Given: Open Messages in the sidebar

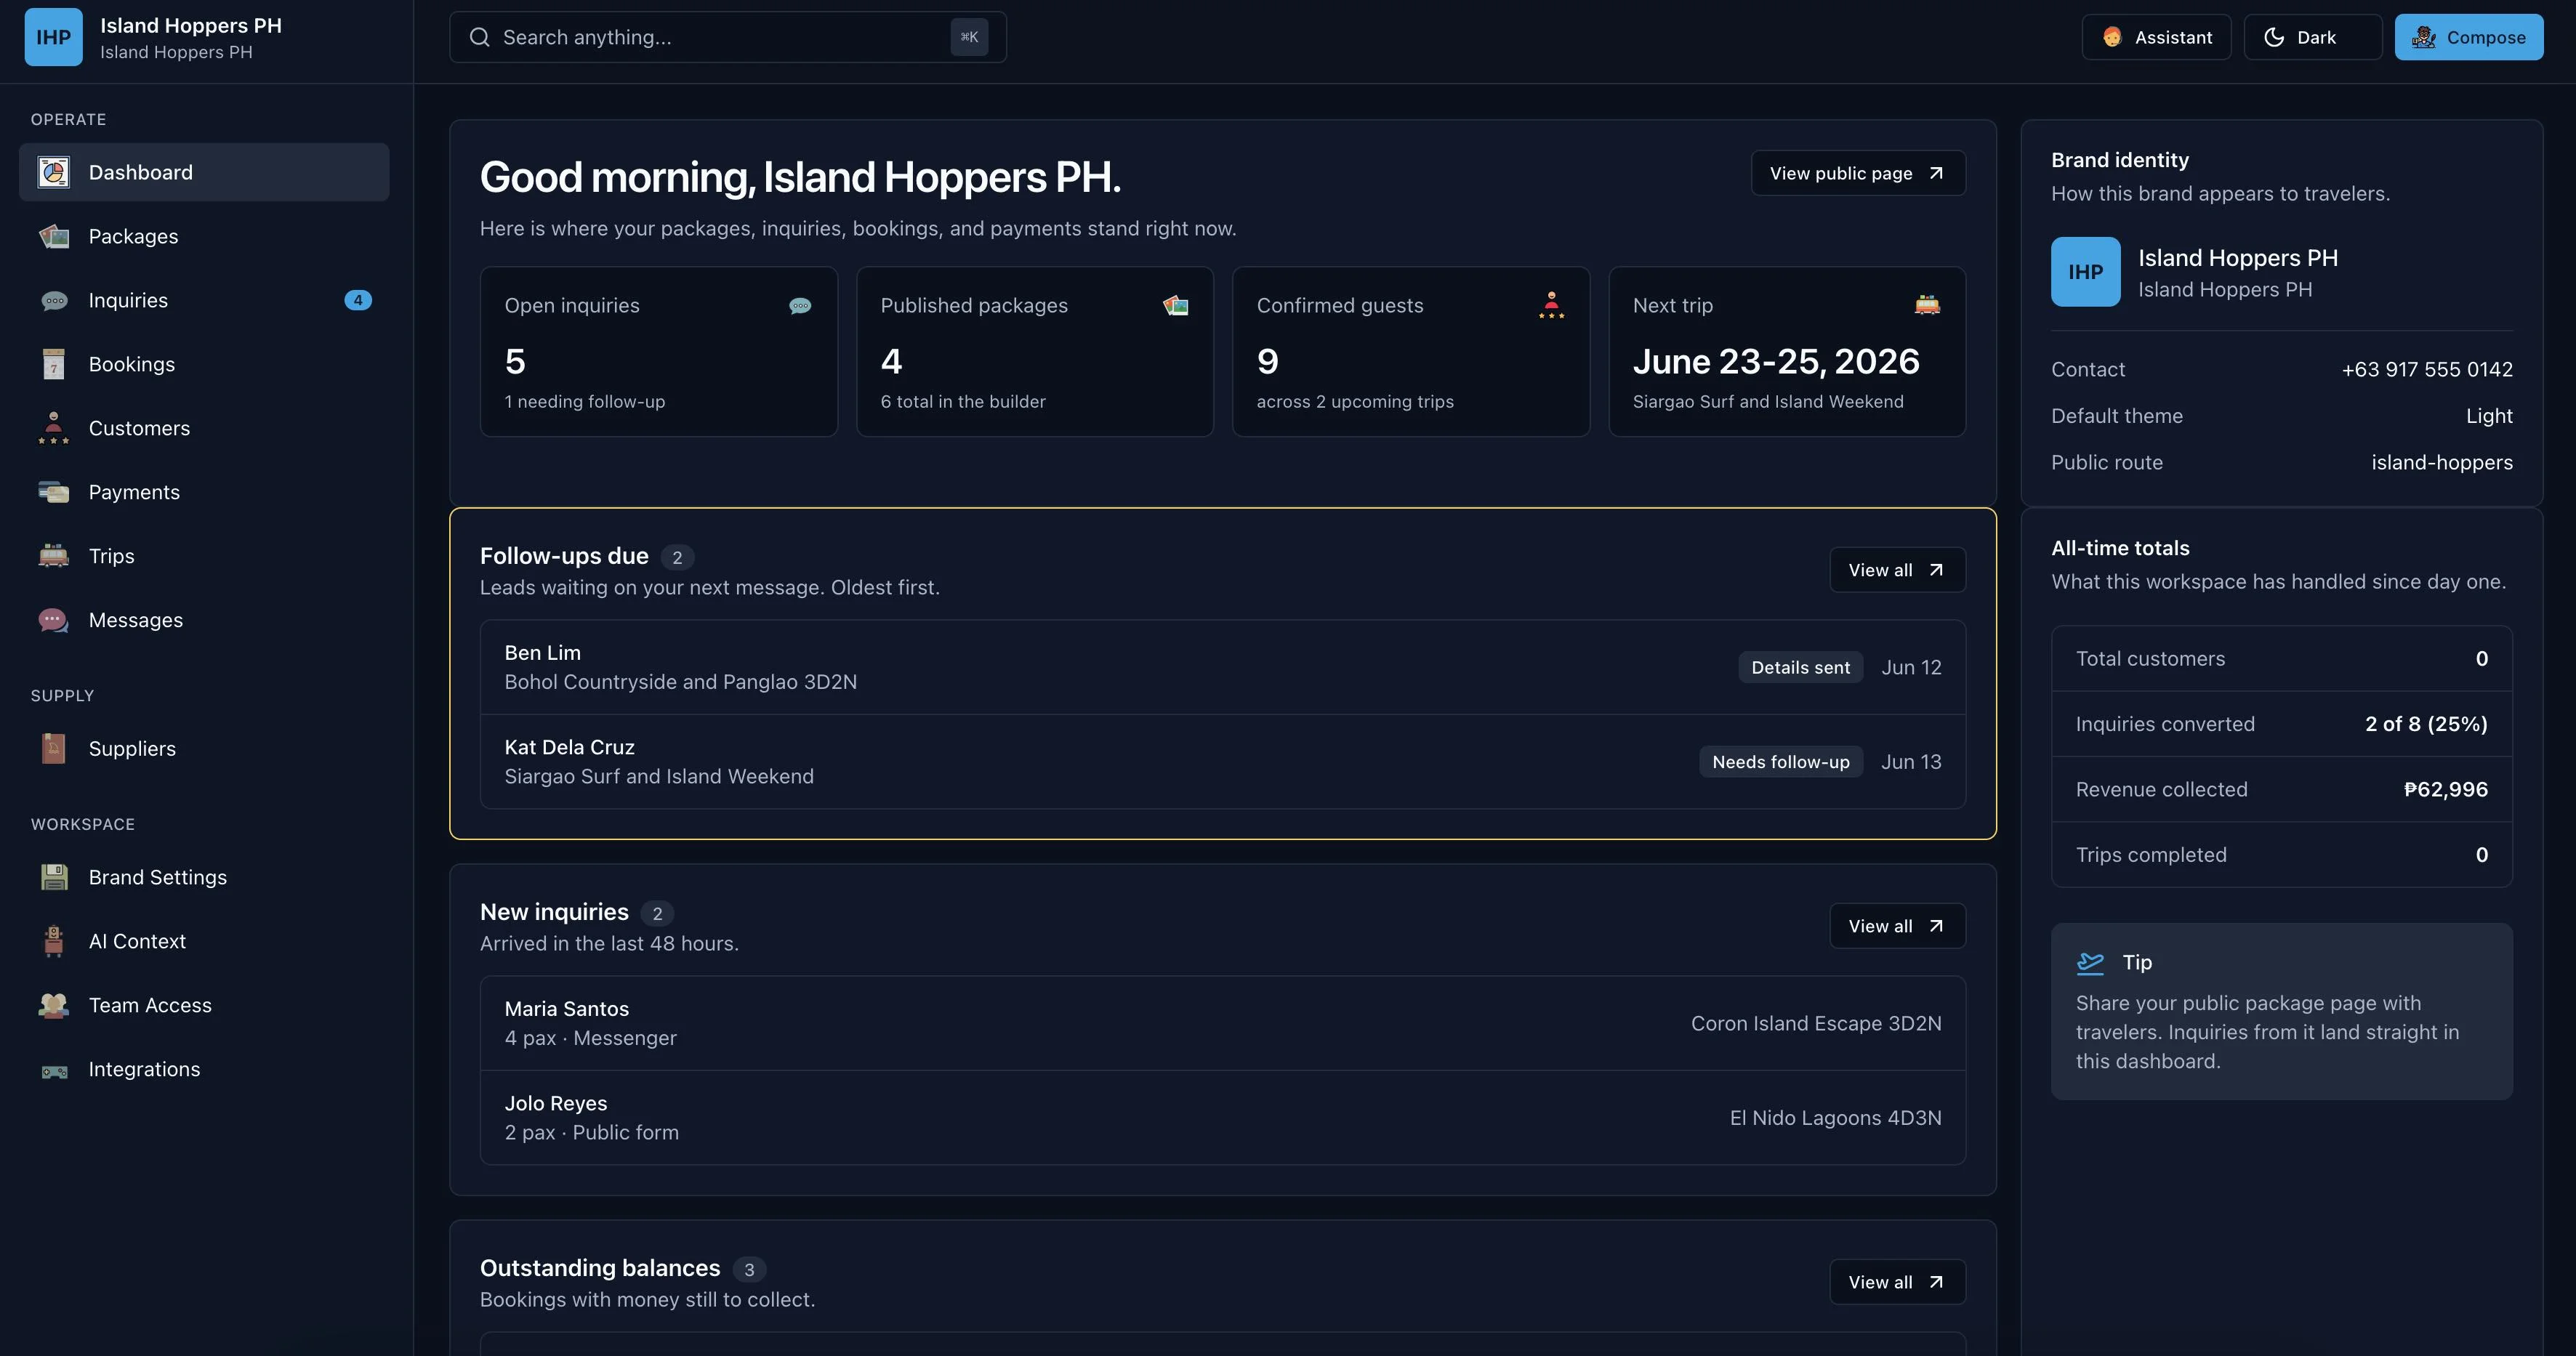Looking at the screenshot, I should tap(204, 620).
